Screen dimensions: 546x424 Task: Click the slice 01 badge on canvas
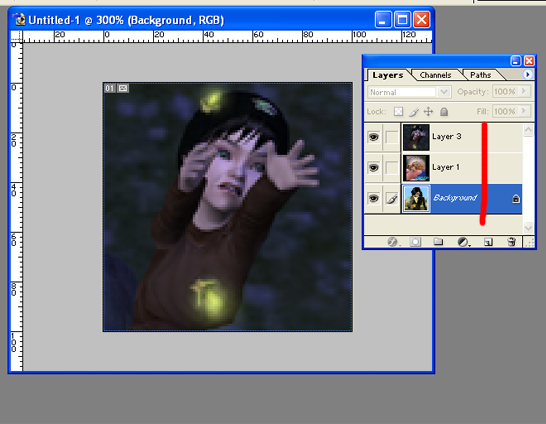coord(109,88)
